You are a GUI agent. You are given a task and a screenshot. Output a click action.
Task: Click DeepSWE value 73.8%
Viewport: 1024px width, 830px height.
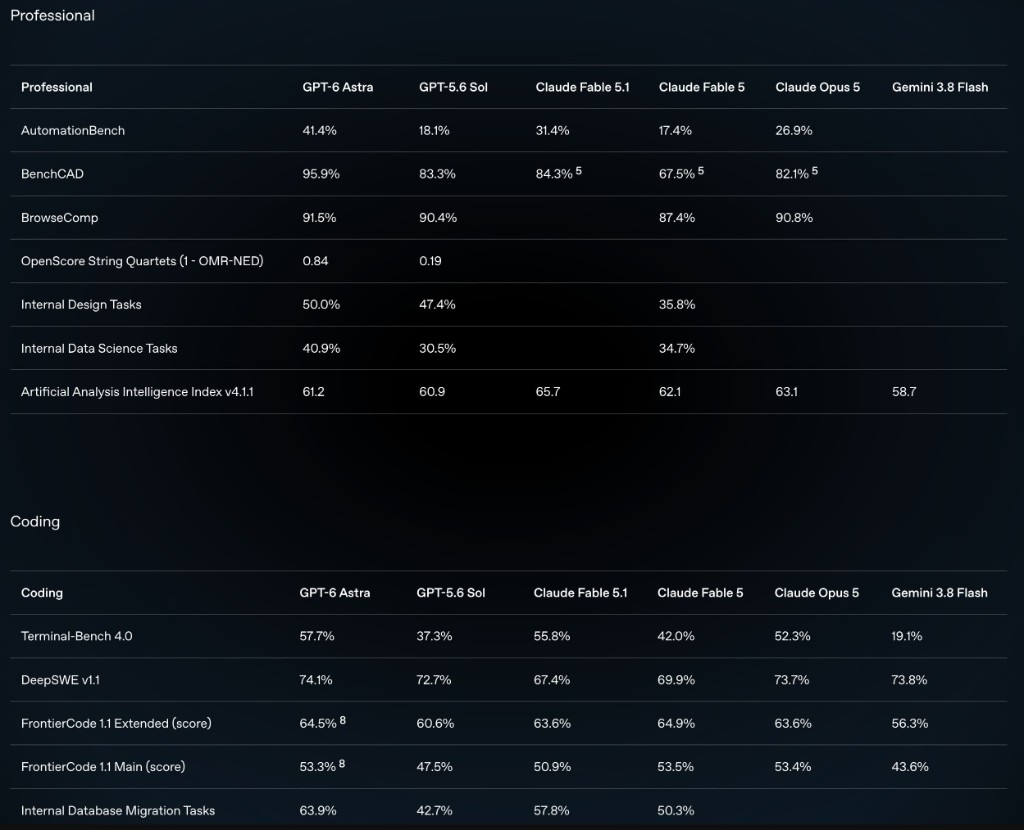tap(909, 680)
